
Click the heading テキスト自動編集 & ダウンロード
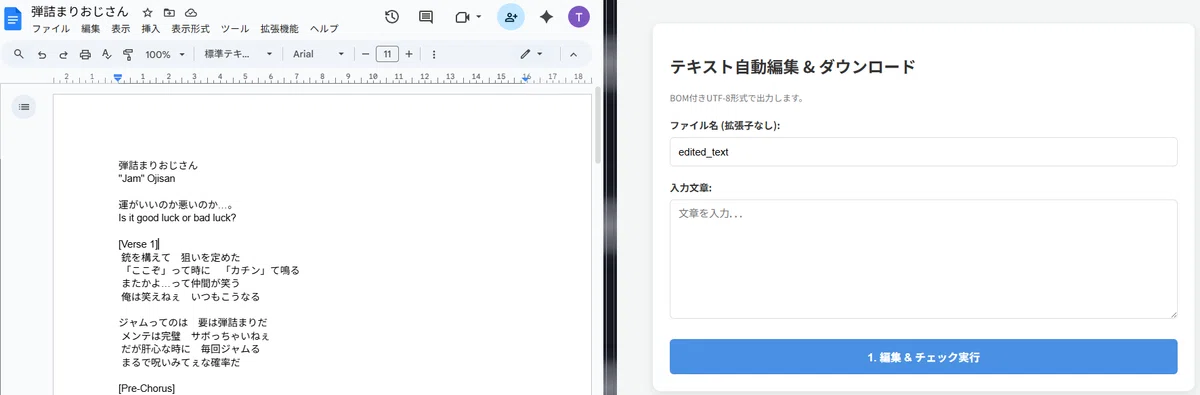tap(792, 67)
